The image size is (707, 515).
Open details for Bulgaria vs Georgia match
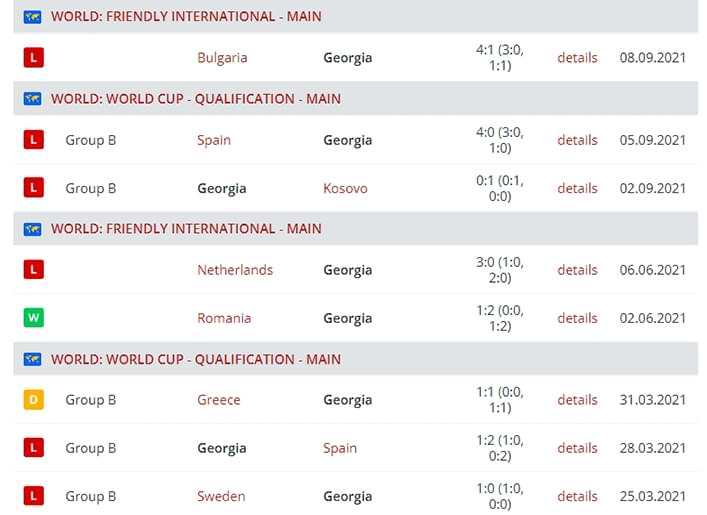click(x=577, y=58)
